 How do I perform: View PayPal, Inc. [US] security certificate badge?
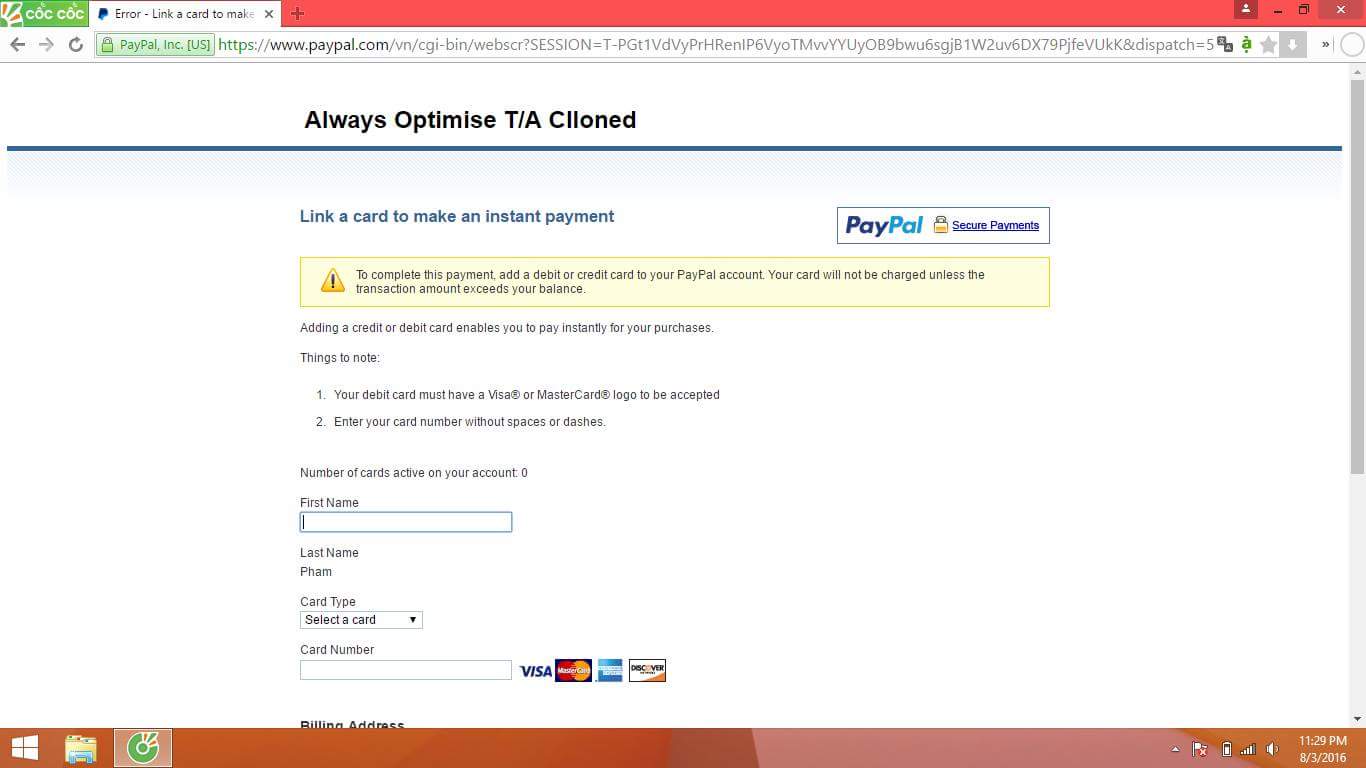coord(155,44)
